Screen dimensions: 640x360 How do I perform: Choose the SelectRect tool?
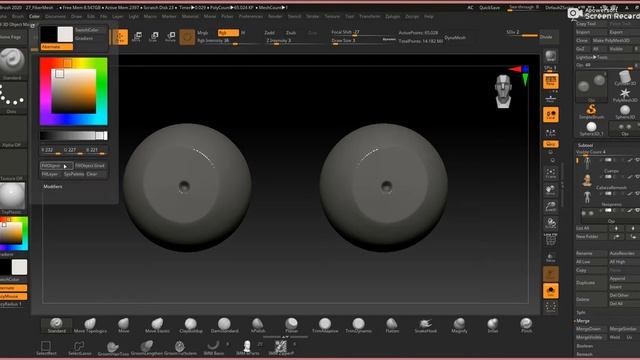46,348
